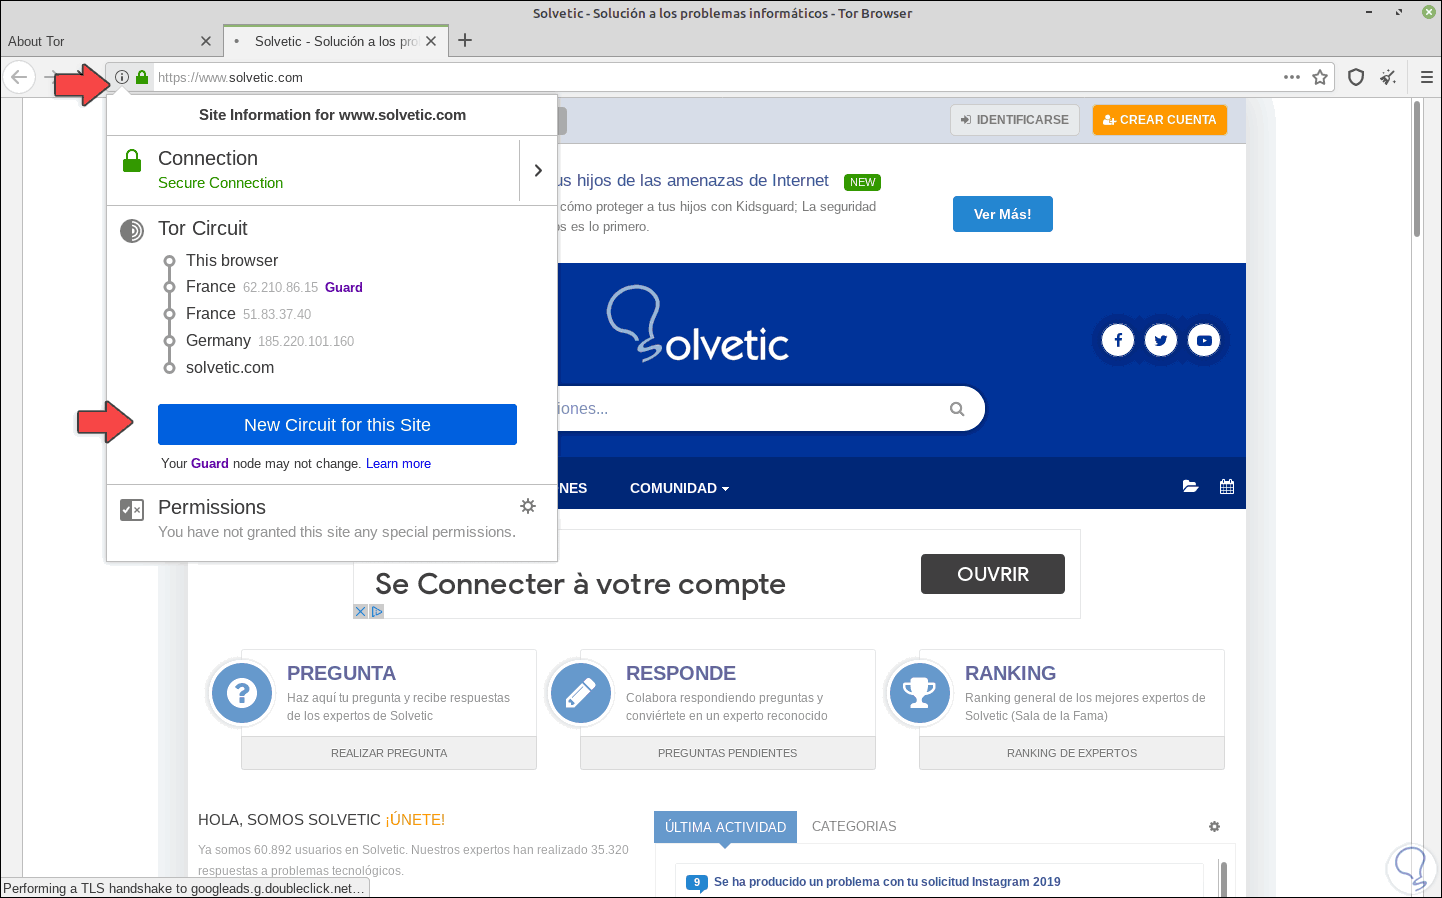1442x898 pixels.
Task: Open the Learn more link
Action: [398, 463]
